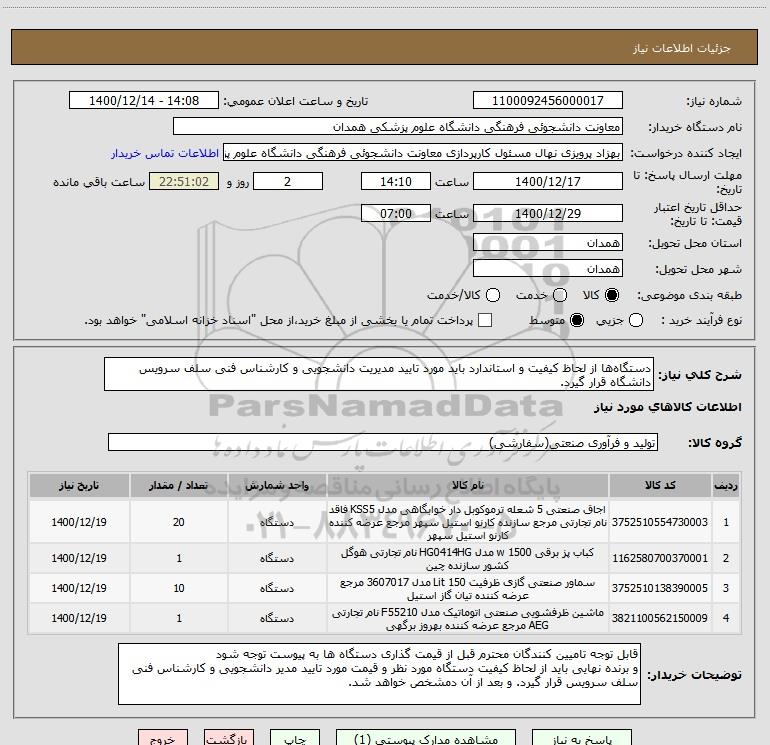Select the خدمت radio button
The width and height of the screenshot is (770, 745).
(x=560, y=295)
